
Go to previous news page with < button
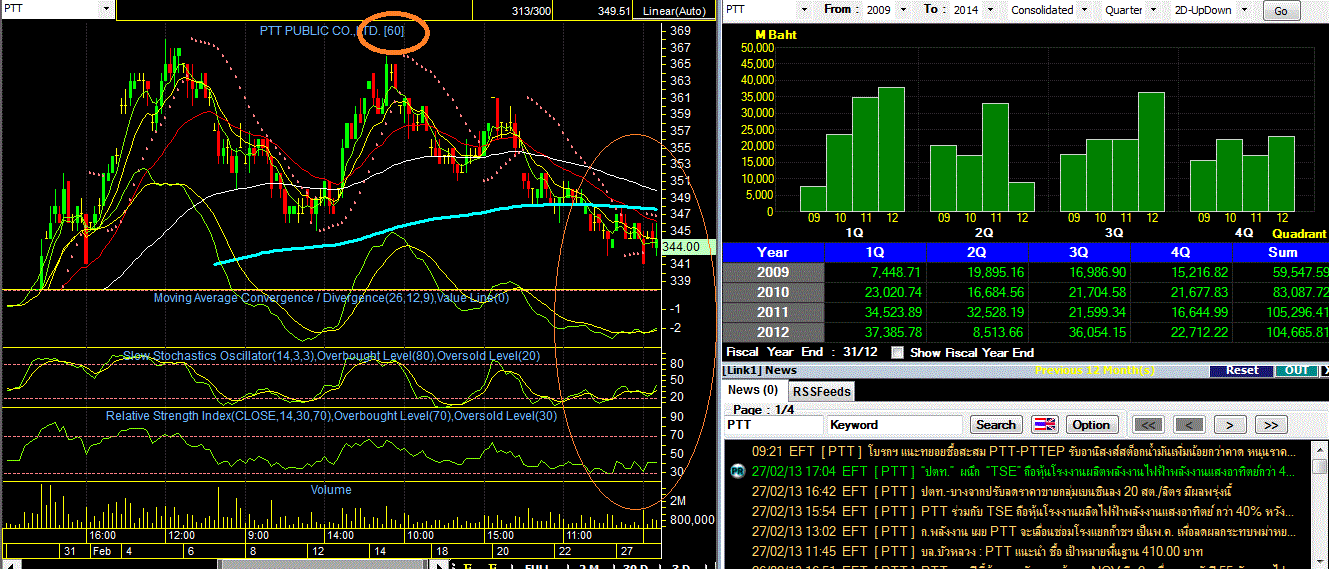pyautogui.click(x=1189, y=425)
